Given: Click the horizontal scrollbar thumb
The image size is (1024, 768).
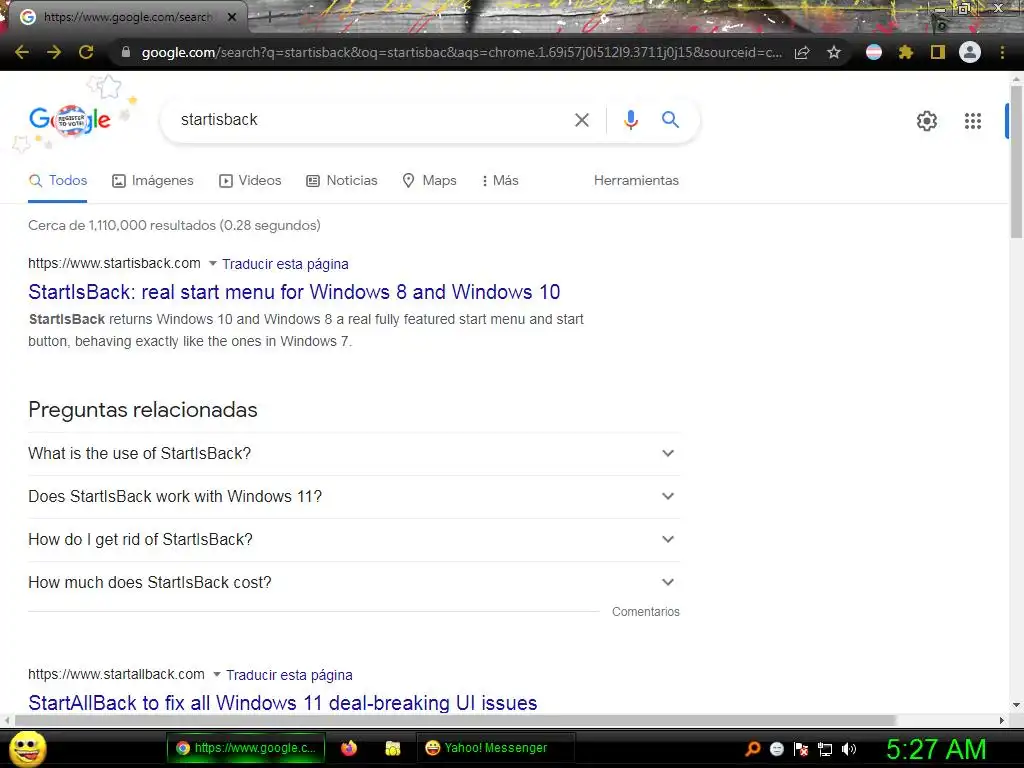Looking at the screenshot, I should pyautogui.click(x=456, y=720).
